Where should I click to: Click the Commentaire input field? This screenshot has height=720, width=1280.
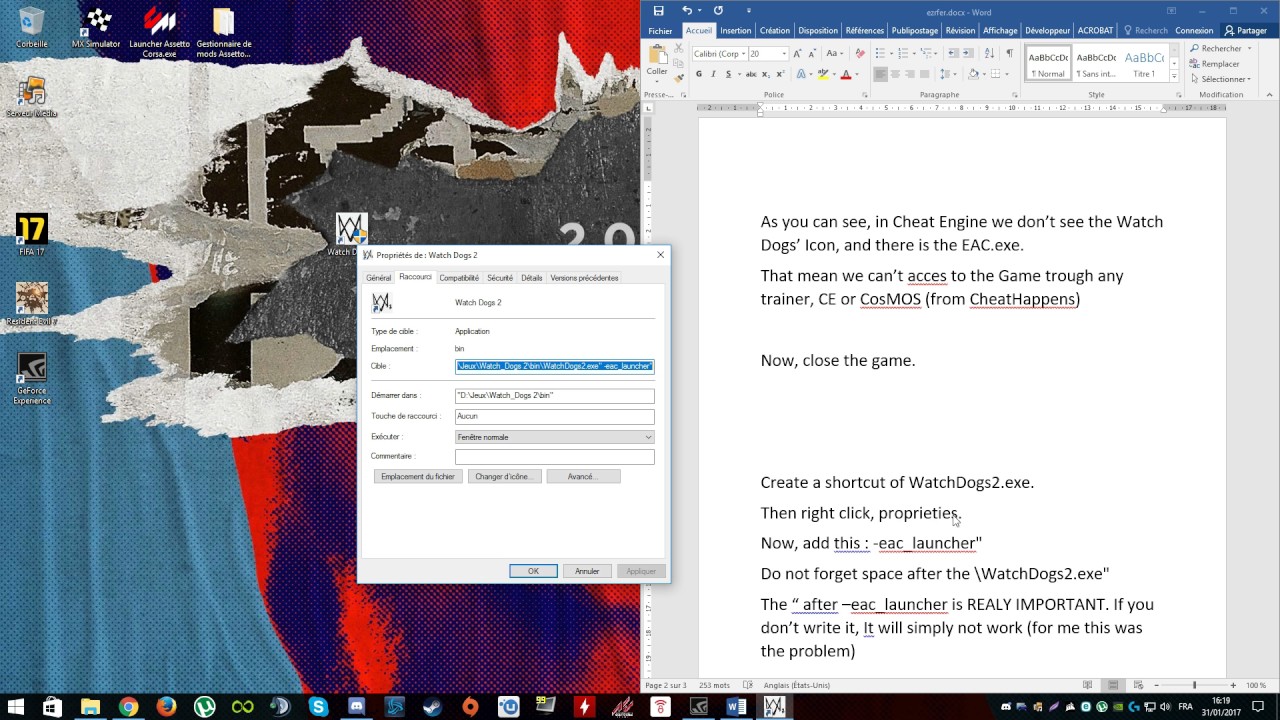point(554,457)
